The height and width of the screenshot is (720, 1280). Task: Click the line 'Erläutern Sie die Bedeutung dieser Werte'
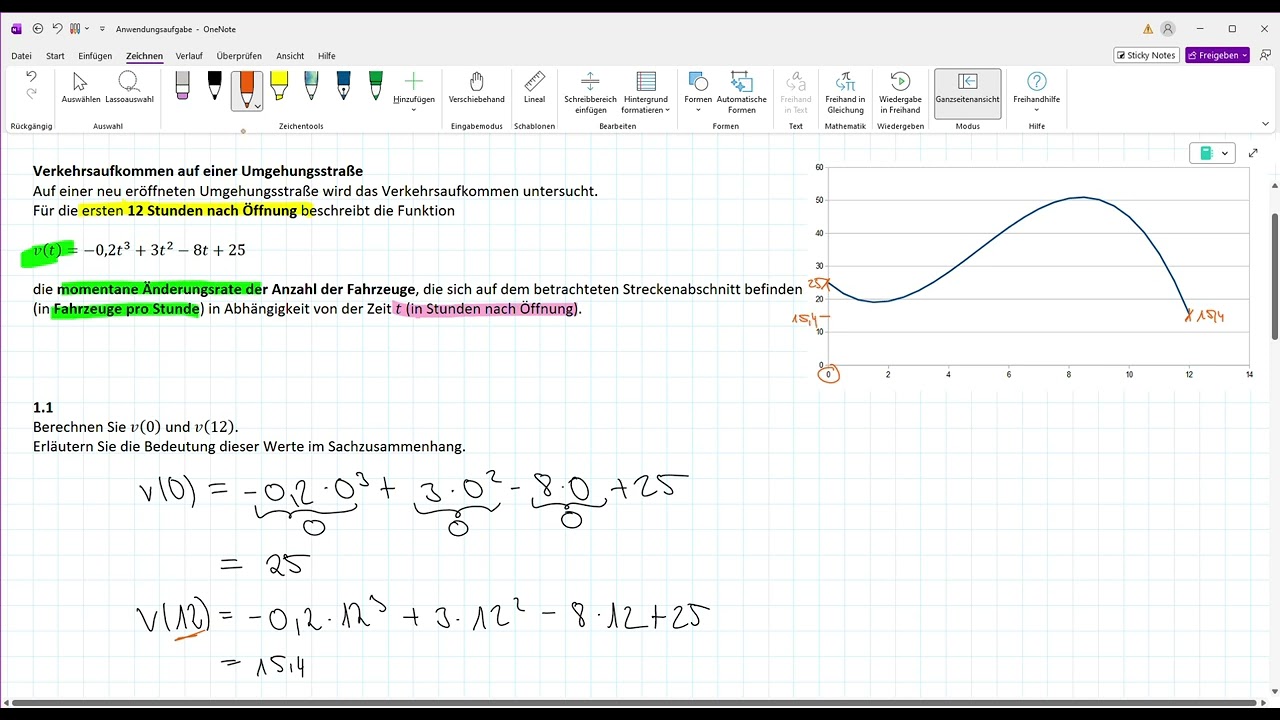(x=249, y=446)
